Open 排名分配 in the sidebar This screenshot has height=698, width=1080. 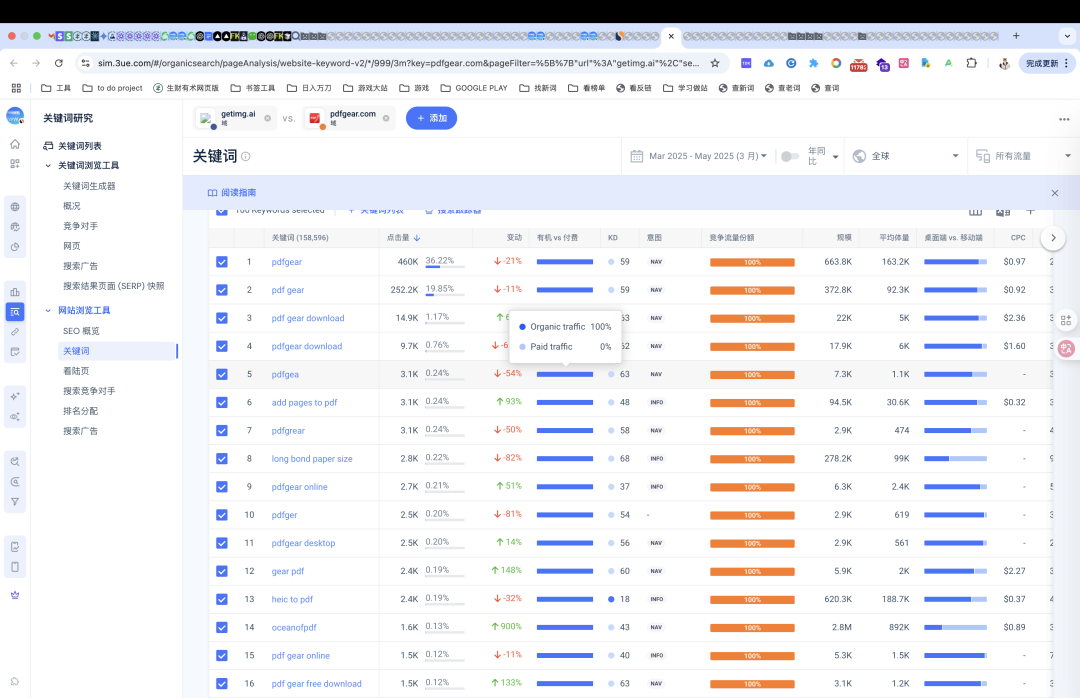tap(81, 411)
